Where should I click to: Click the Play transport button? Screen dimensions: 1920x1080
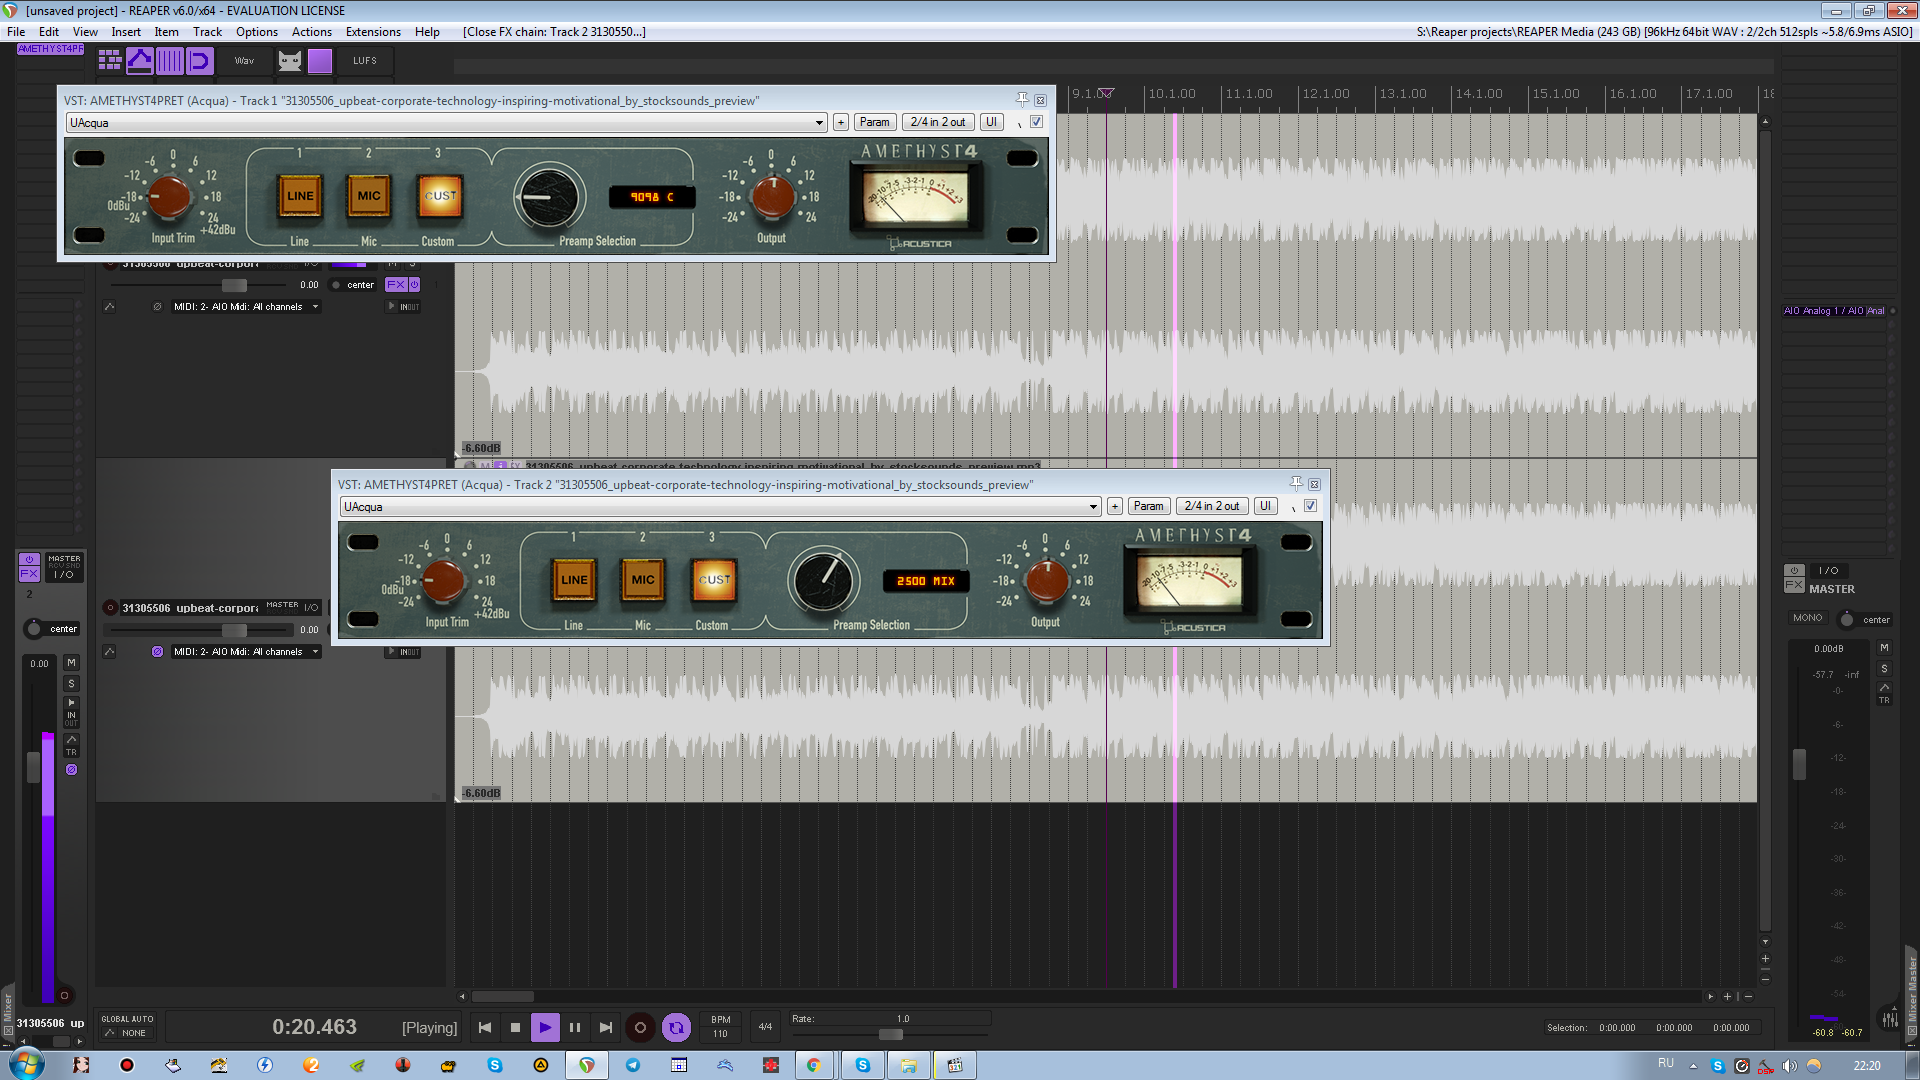pos(545,1027)
